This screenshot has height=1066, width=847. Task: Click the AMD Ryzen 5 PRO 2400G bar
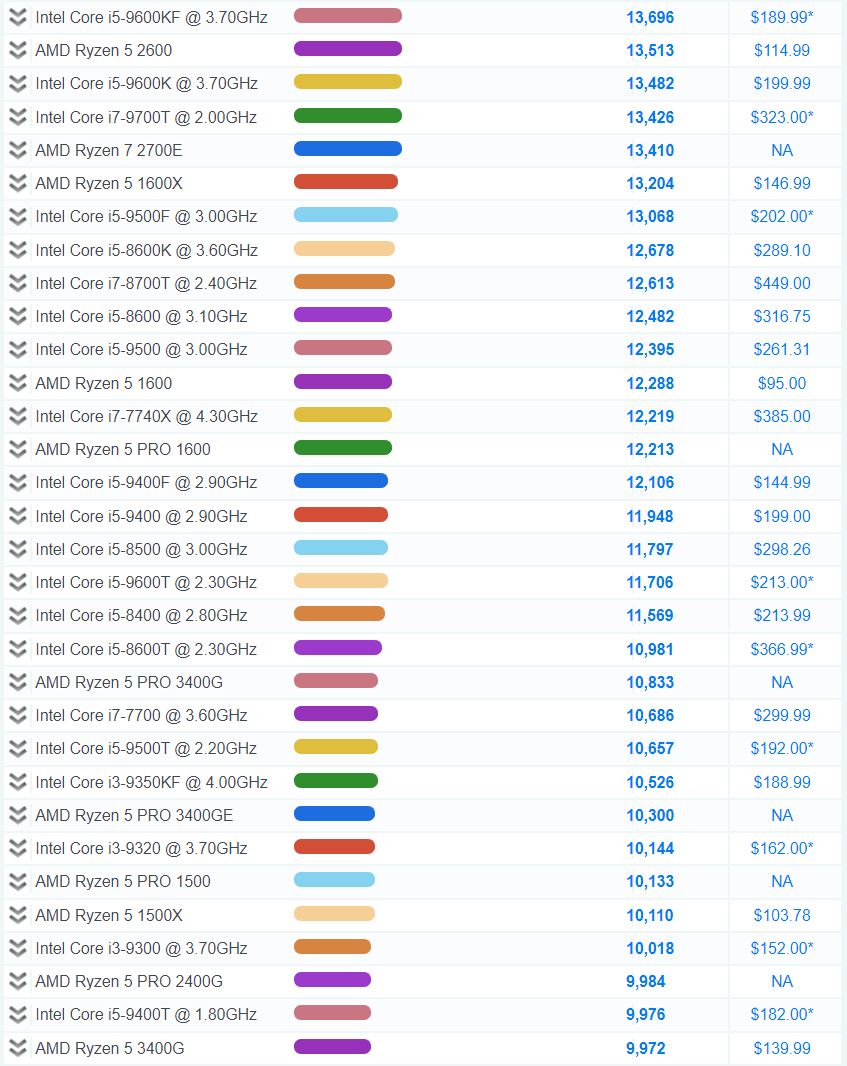click(x=332, y=980)
